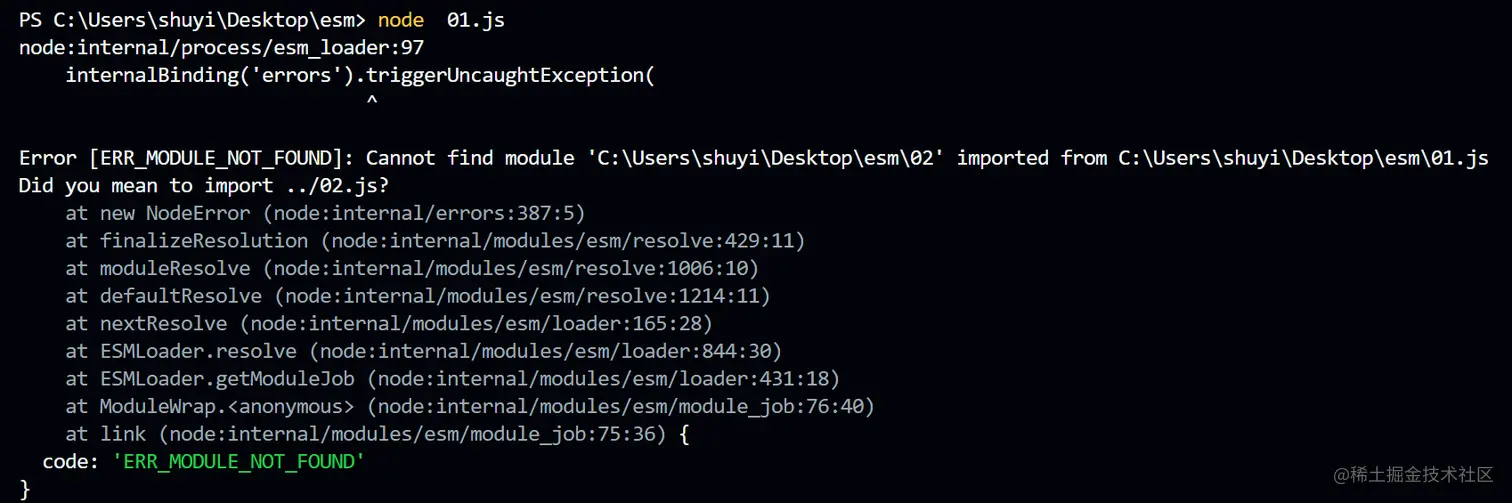Click the caret marker under the error line
1512x503 pixels.
tap(371, 101)
